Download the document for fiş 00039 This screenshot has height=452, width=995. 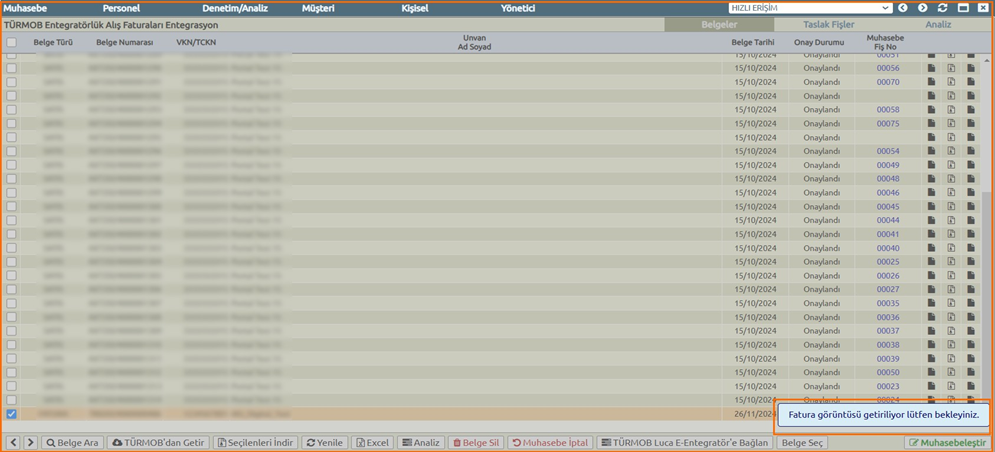click(x=951, y=359)
